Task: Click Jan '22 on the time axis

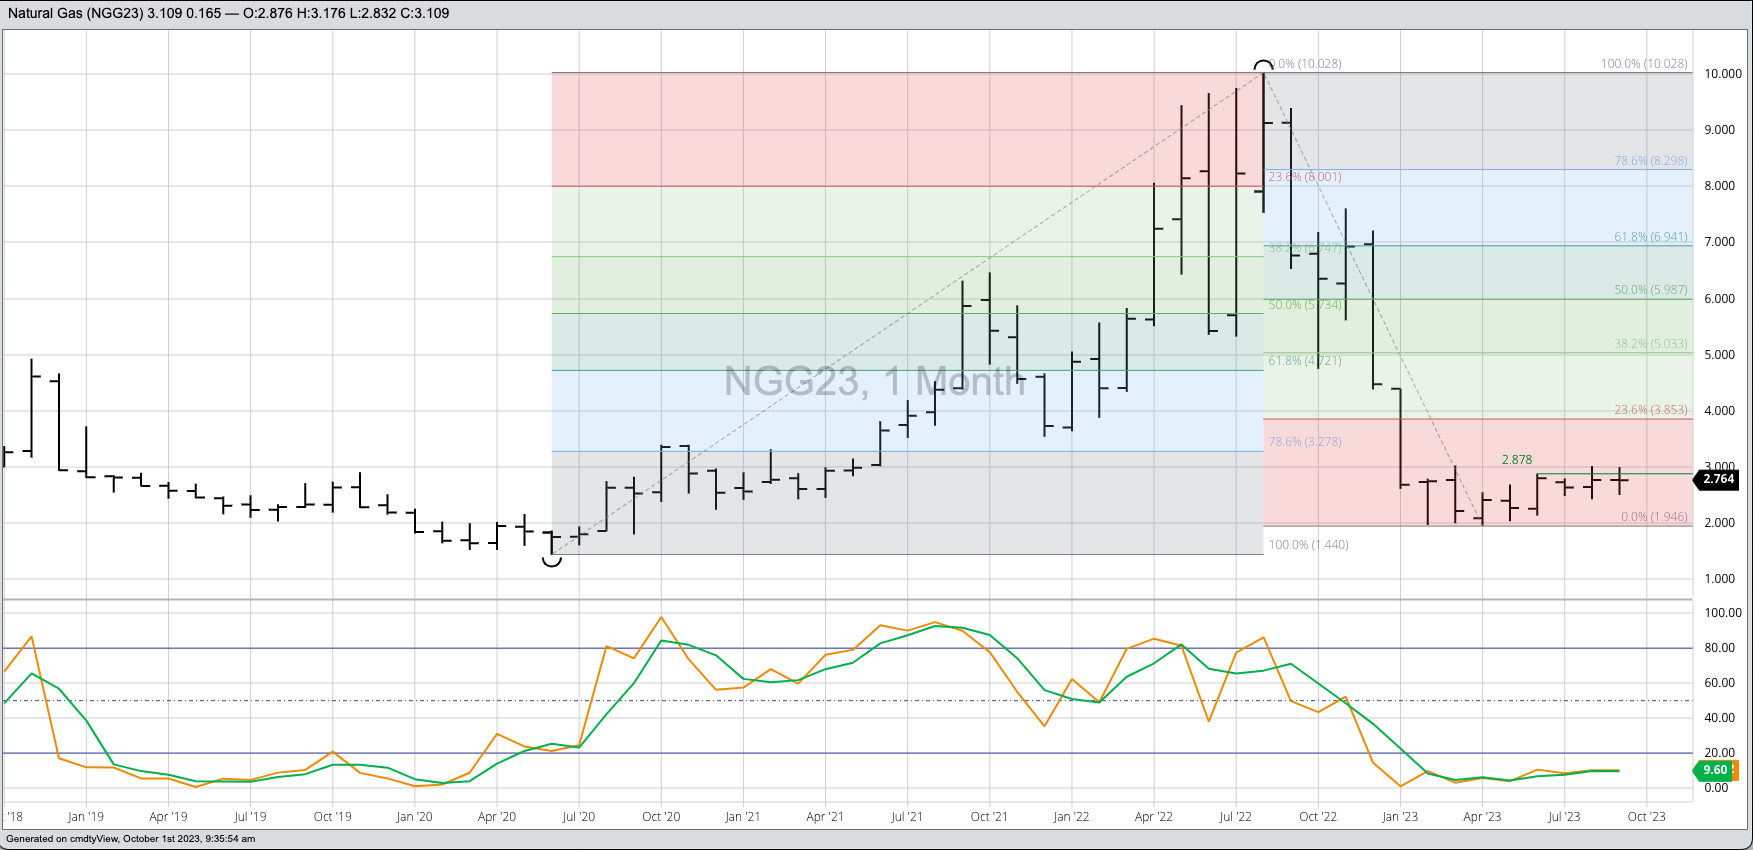Action: click(1071, 817)
